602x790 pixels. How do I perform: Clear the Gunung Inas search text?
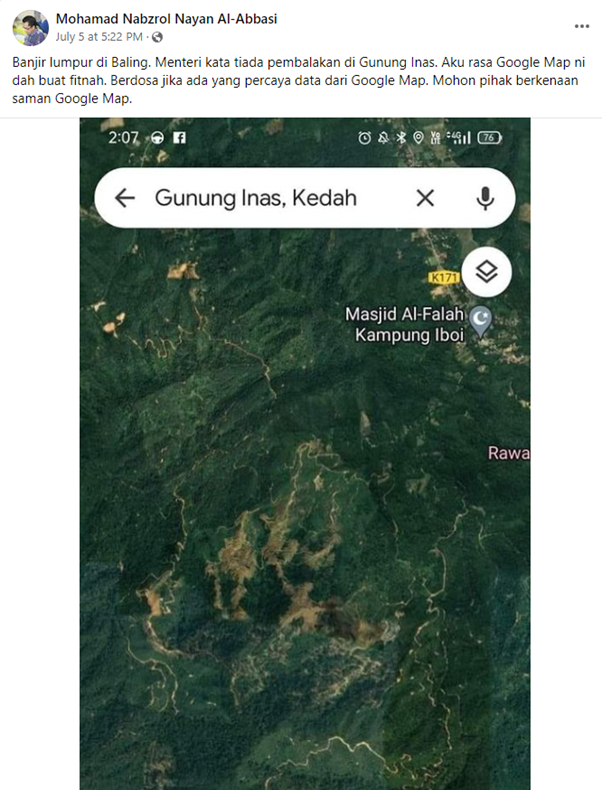tap(425, 198)
